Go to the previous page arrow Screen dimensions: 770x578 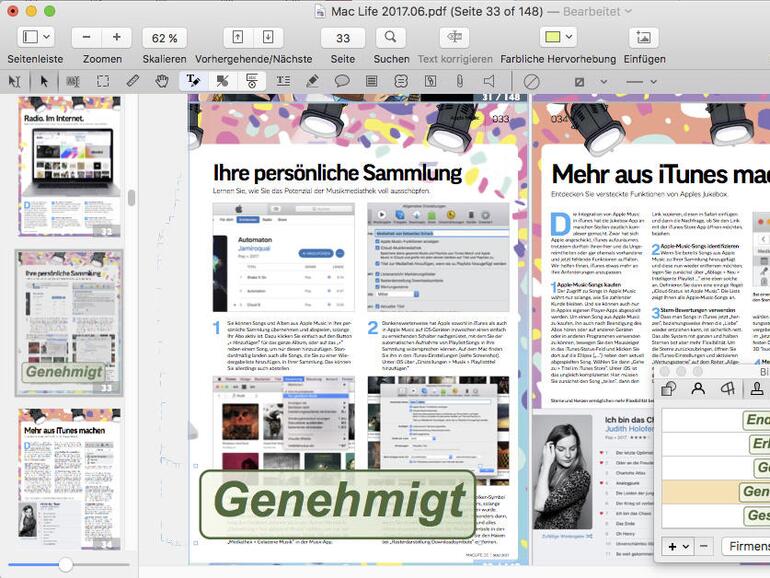[238, 37]
